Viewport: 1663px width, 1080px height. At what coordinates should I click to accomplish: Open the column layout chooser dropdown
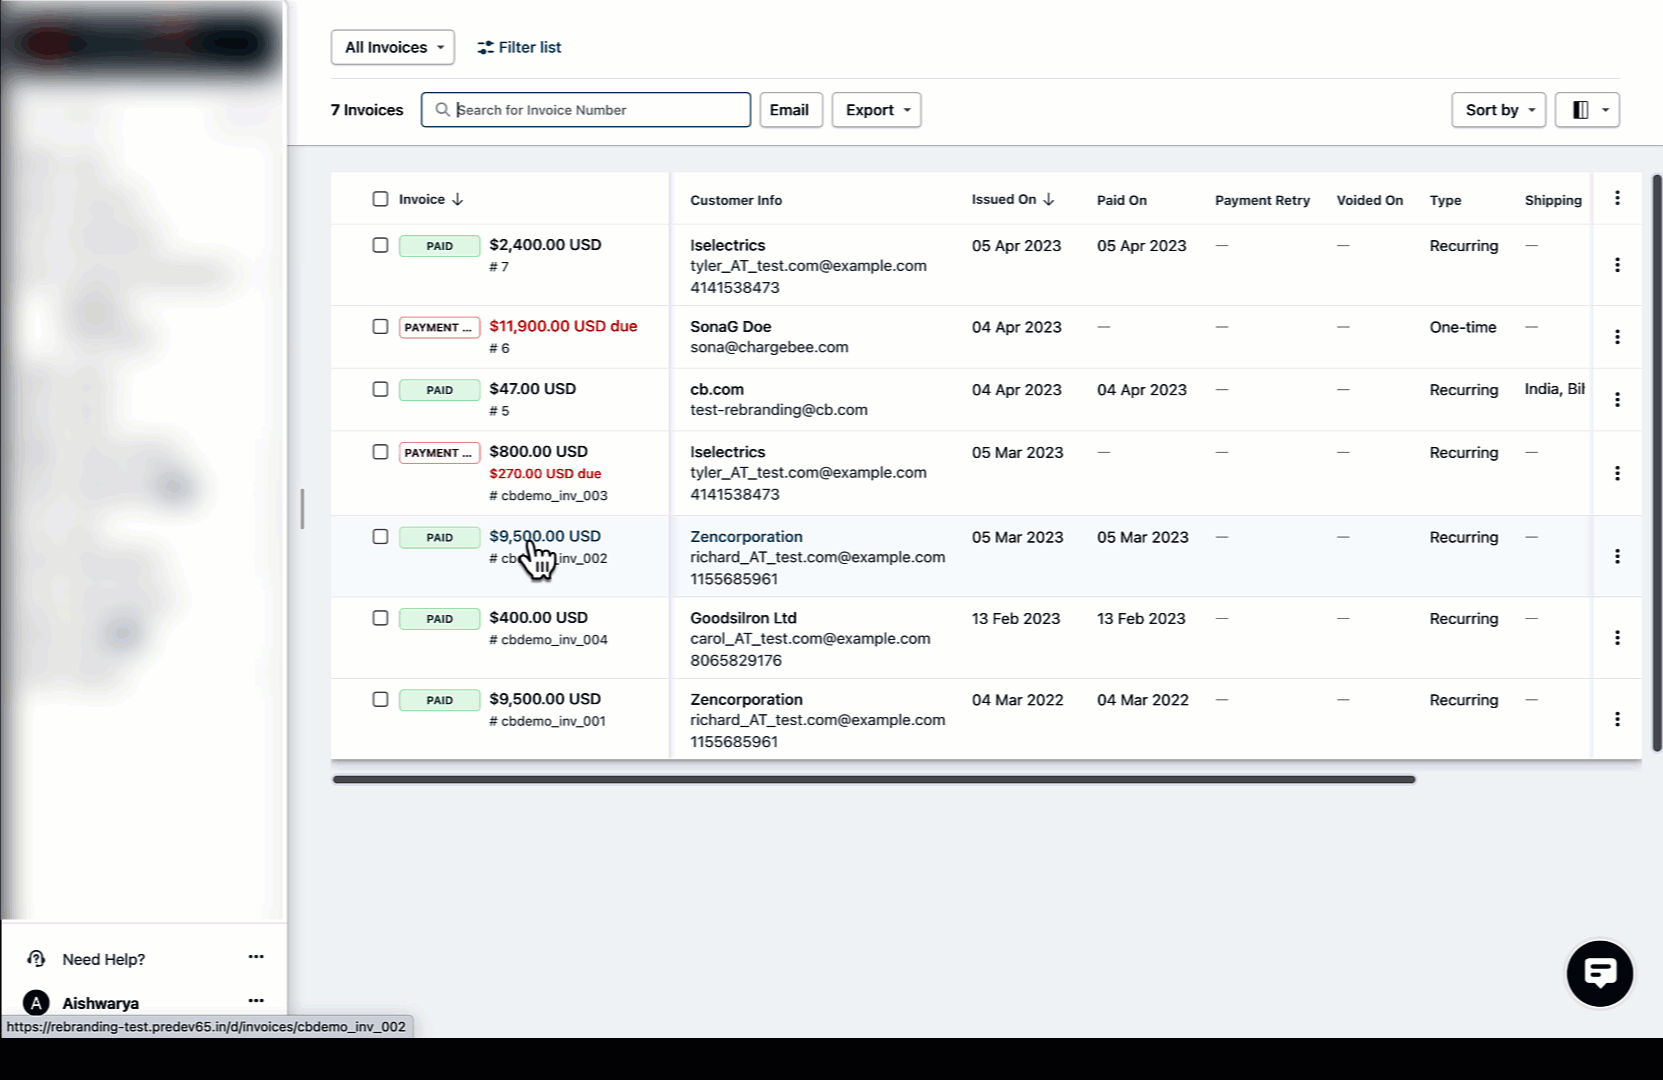pos(1587,110)
